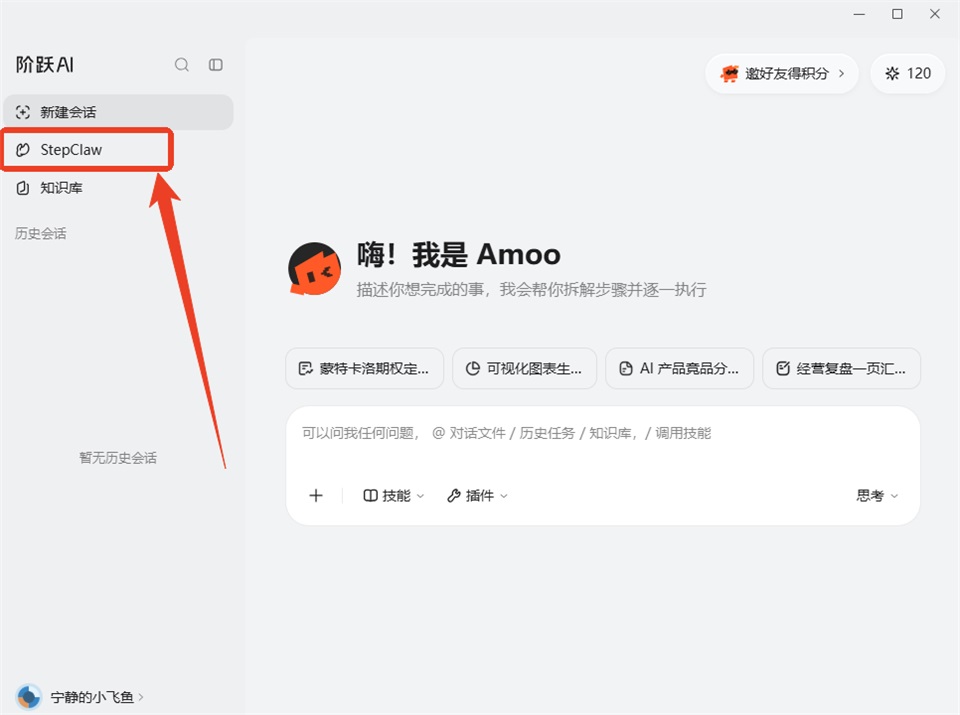Click the plus icon to add attachment
Image resolution: width=960 pixels, height=715 pixels.
(316, 495)
